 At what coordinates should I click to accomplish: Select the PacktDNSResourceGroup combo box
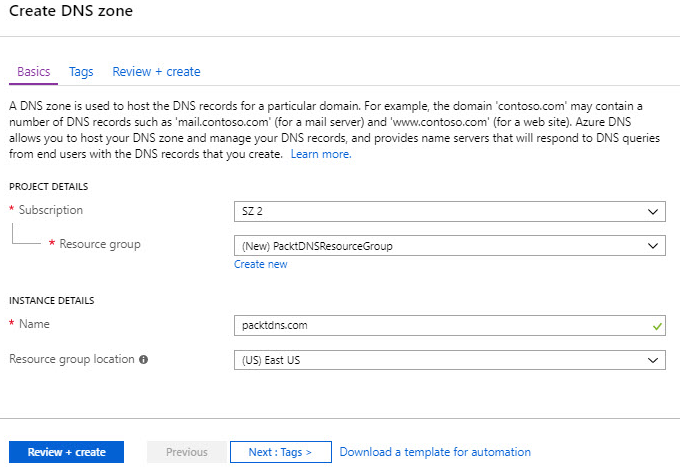point(450,246)
